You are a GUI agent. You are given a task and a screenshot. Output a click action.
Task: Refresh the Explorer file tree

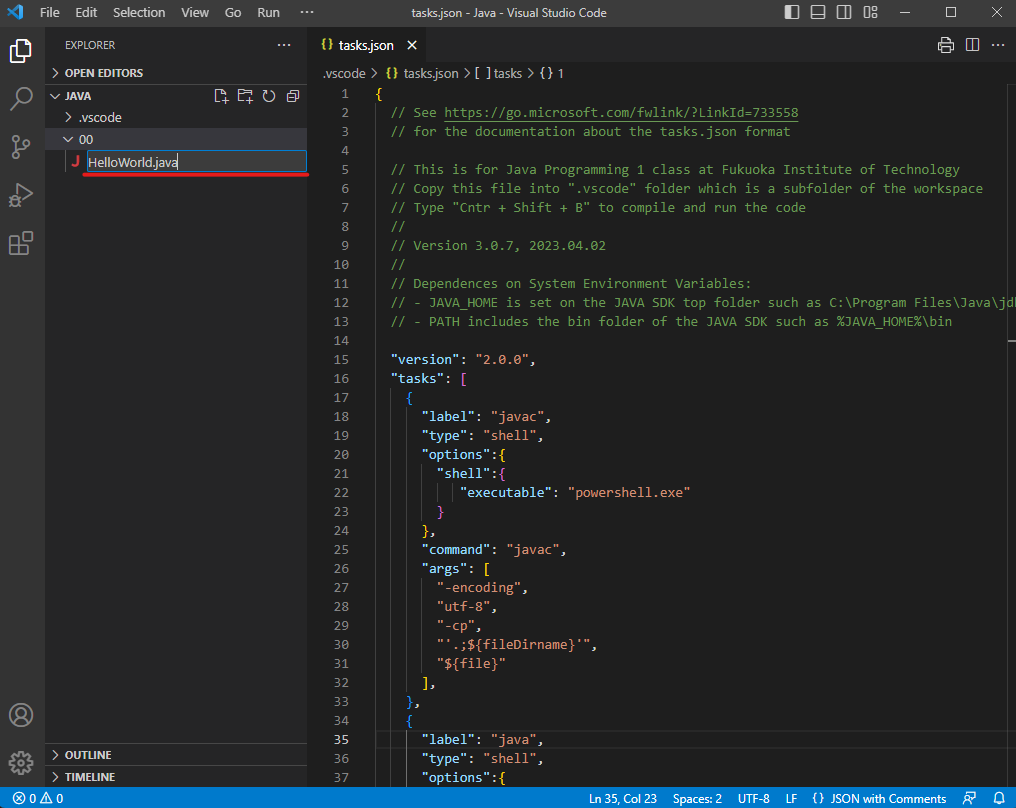pyautogui.click(x=269, y=96)
